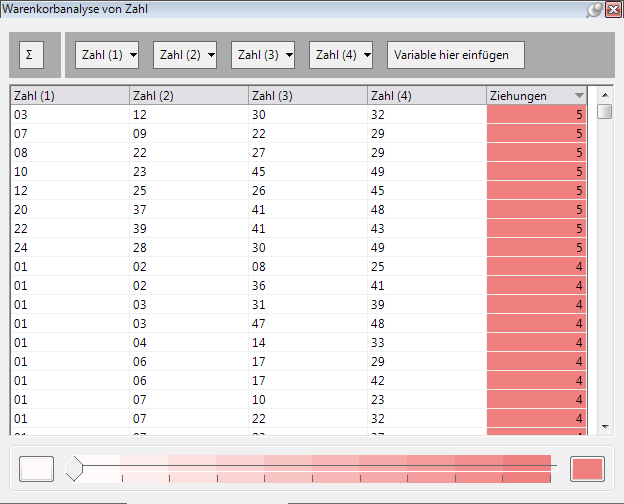The width and height of the screenshot is (624, 504).
Task: Select row 20 37 41 48
Action: [x=298, y=210]
